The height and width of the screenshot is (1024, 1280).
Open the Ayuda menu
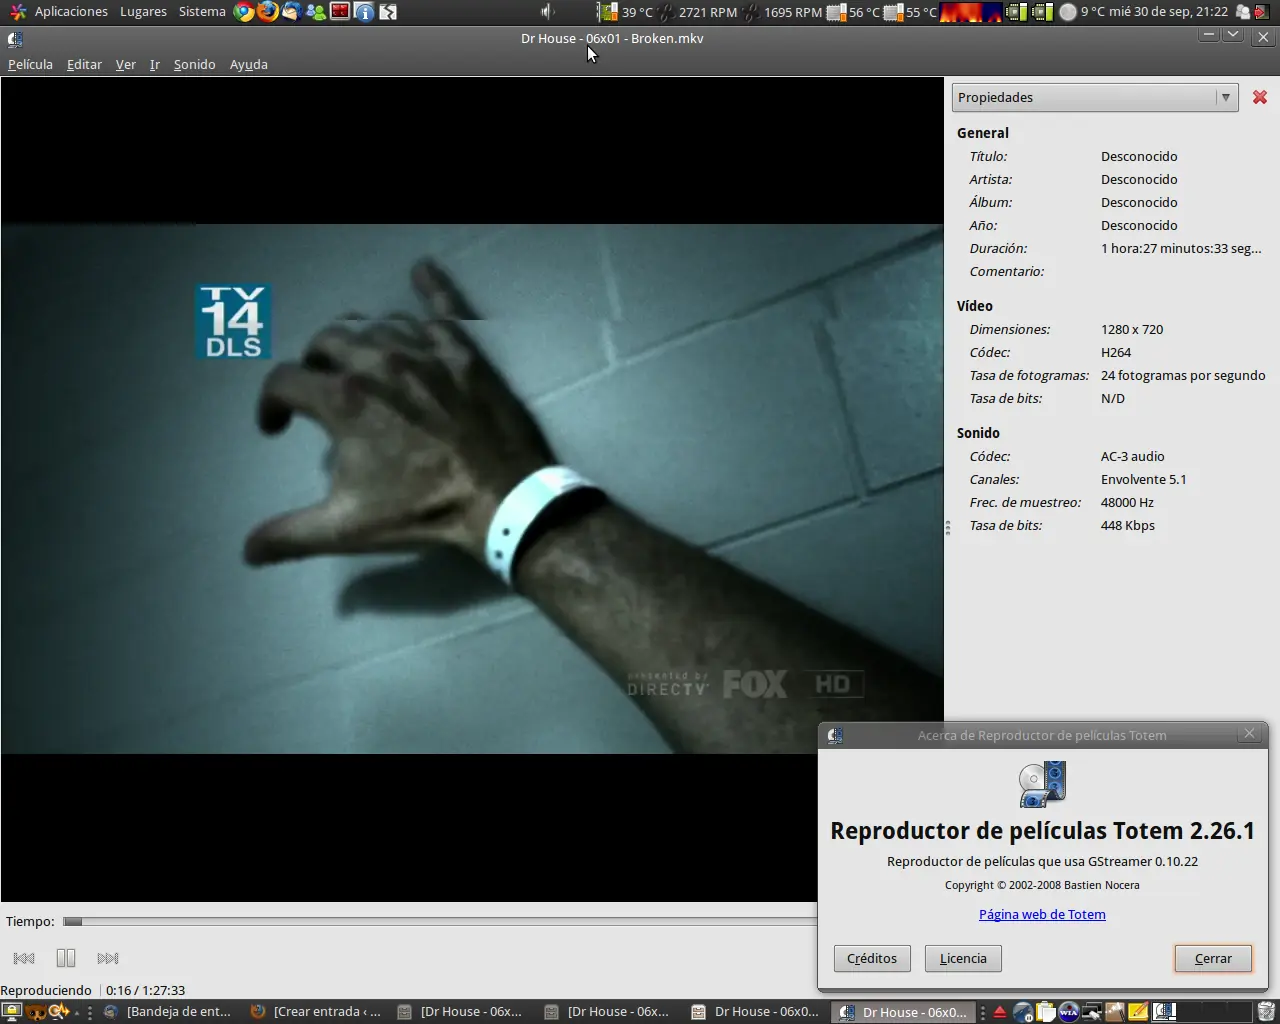[x=249, y=64]
